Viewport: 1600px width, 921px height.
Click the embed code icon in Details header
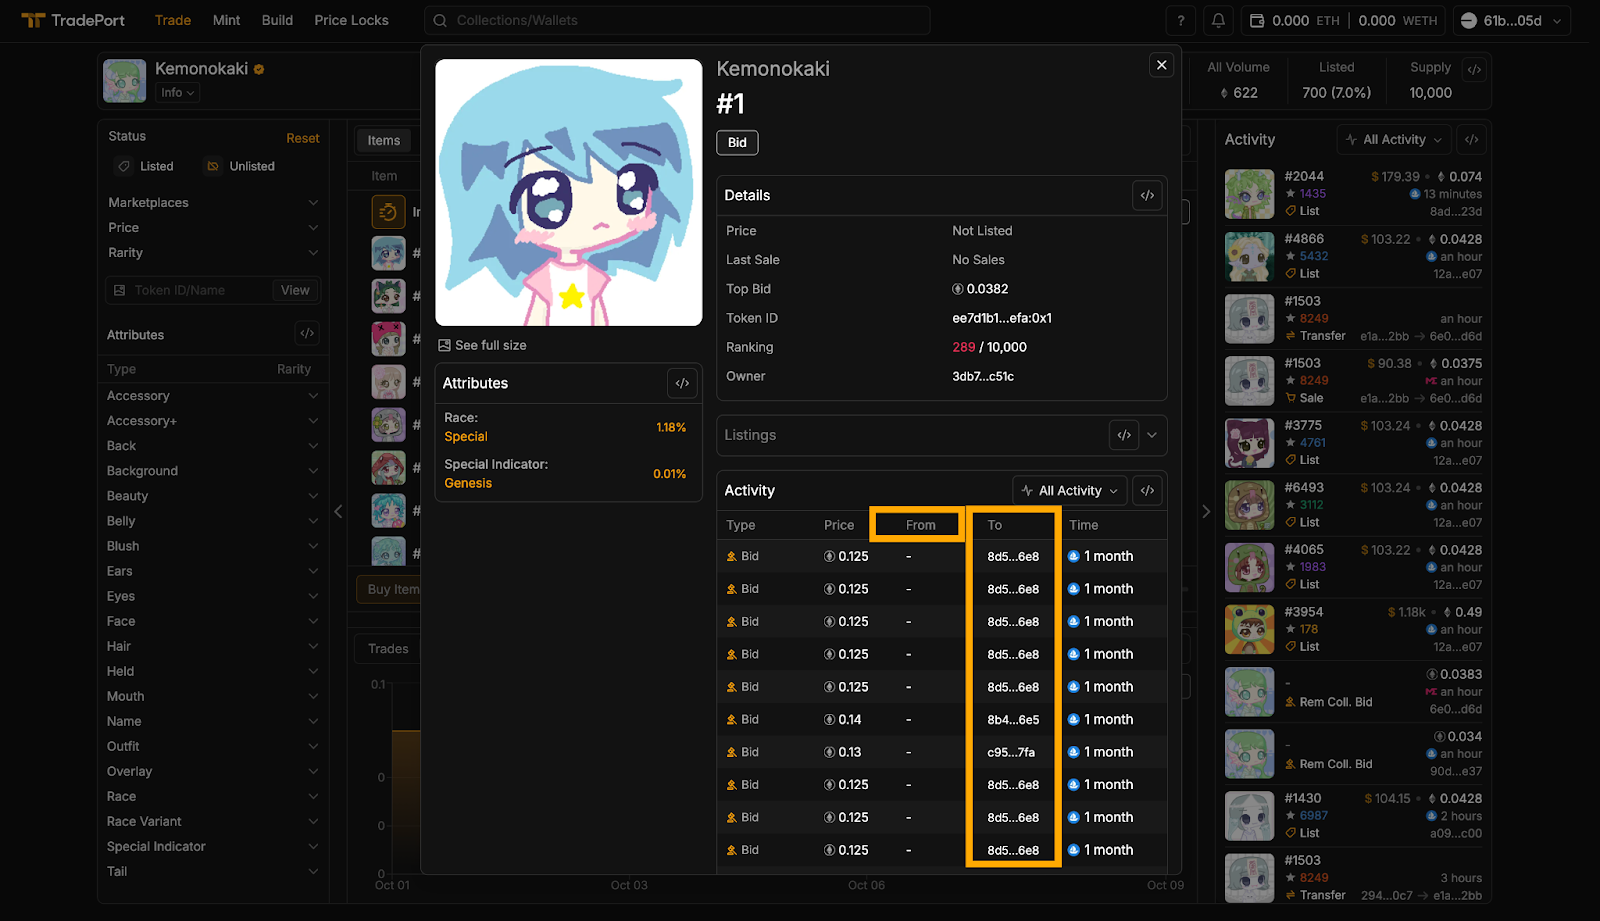(x=1147, y=195)
